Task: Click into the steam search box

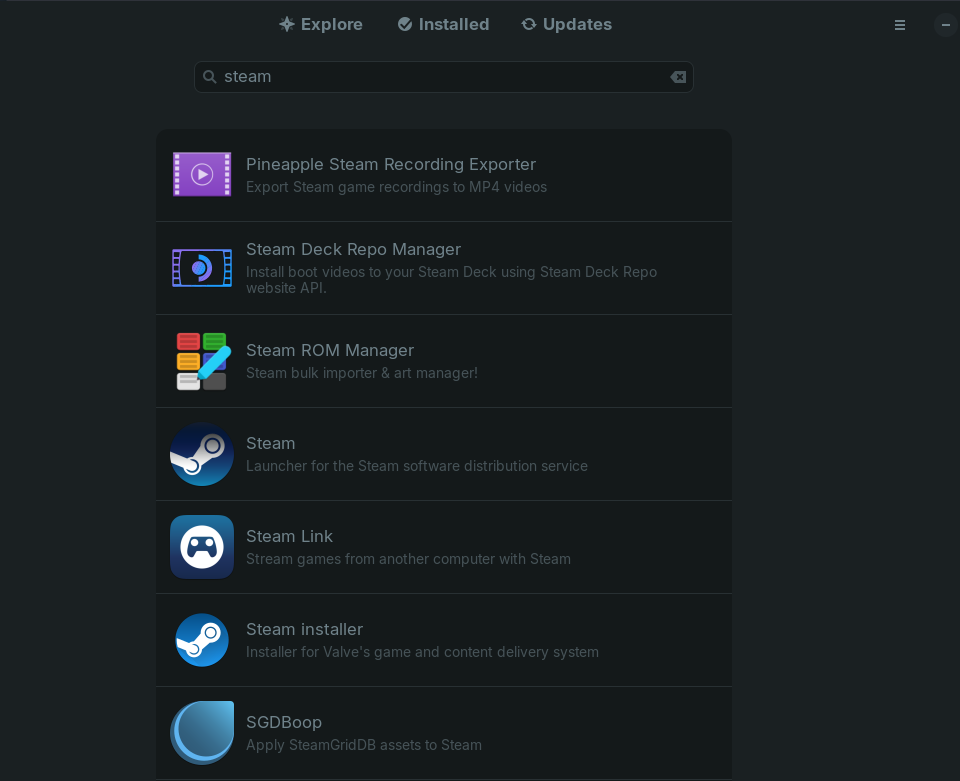Action: pyautogui.click(x=440, y=77)
